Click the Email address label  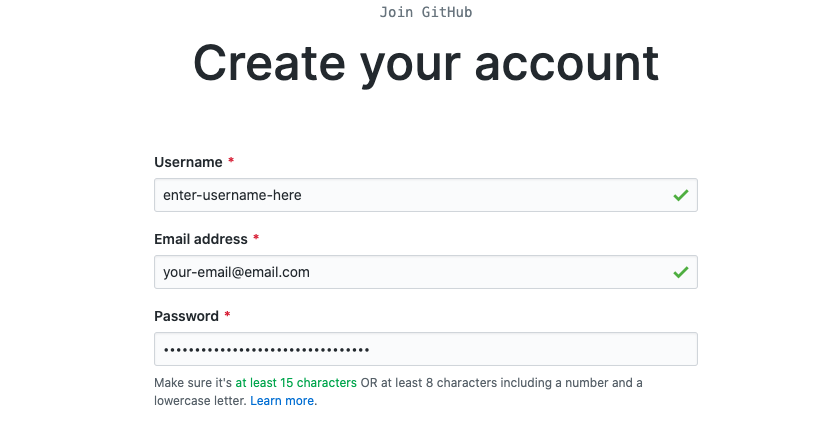pos(200,239)
